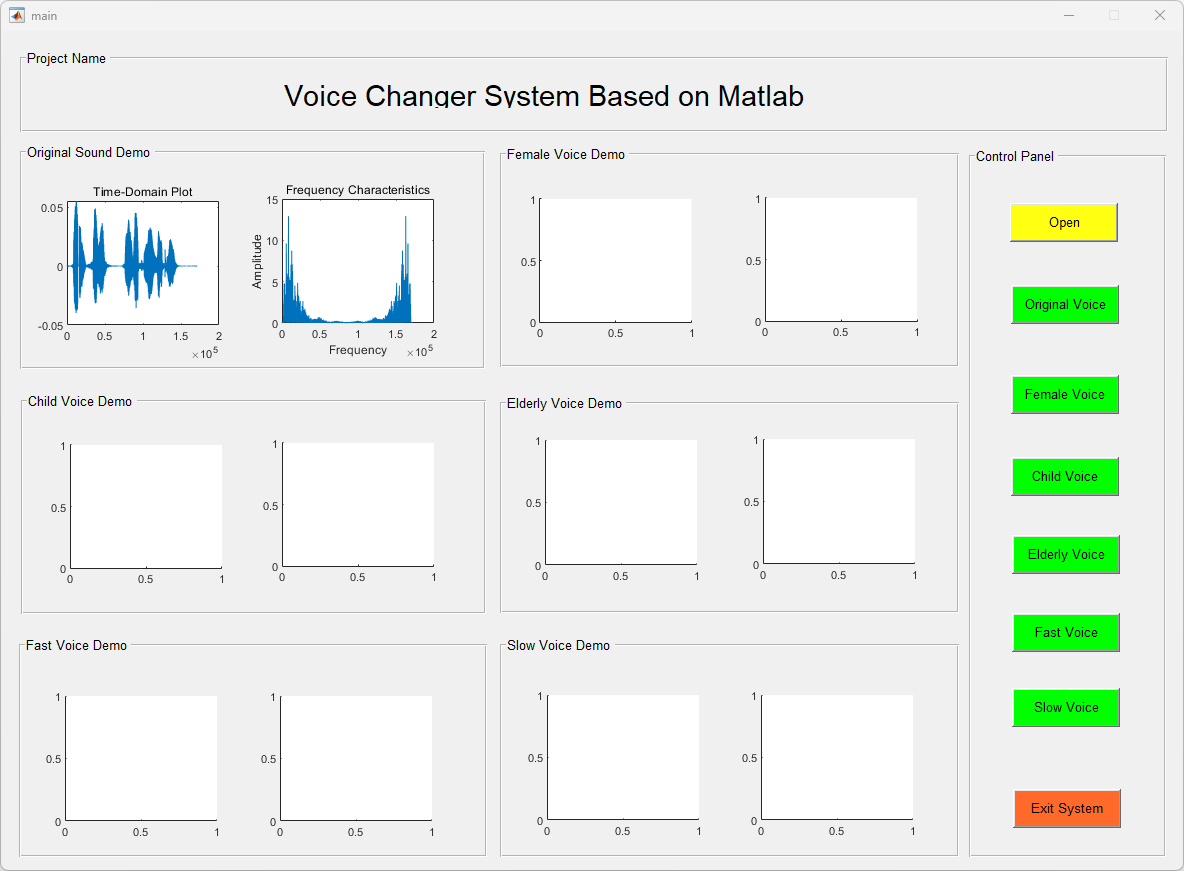Apply the Slow Voice effect

(1065, 708)
